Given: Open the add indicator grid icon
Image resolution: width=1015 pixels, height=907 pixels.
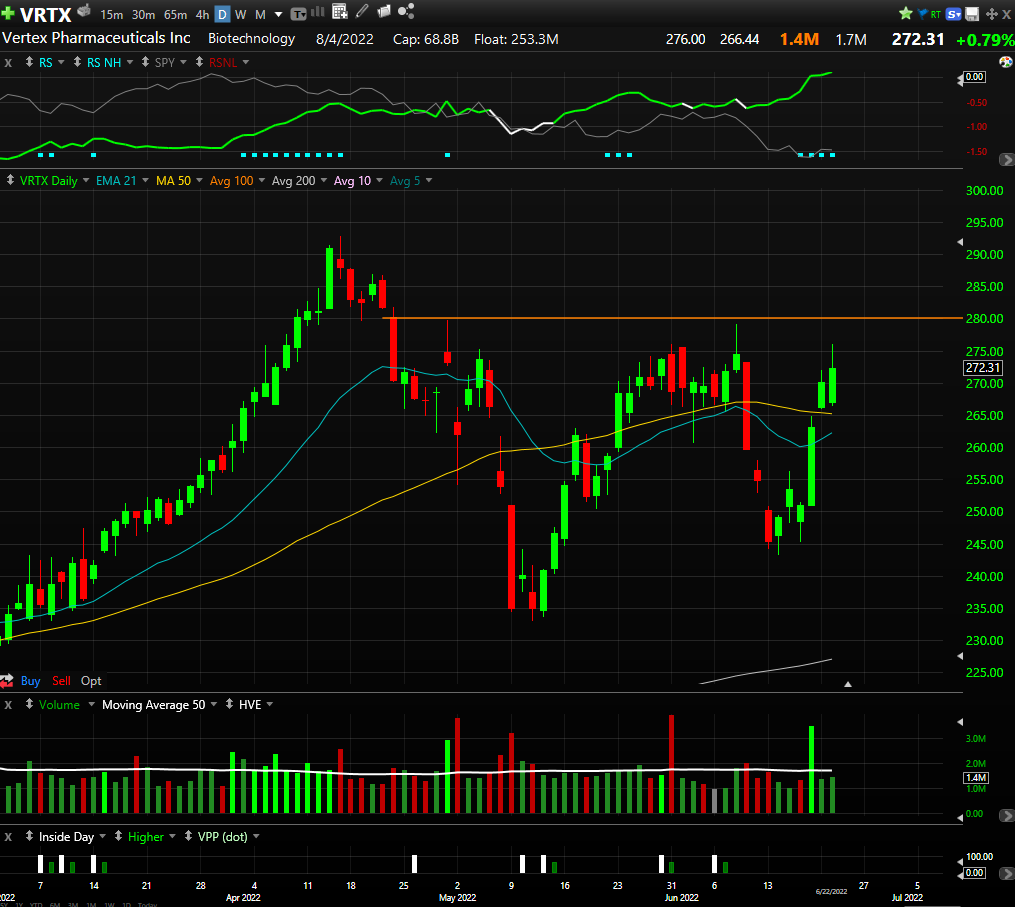Looking at the screenshot, I should (339, 11).
